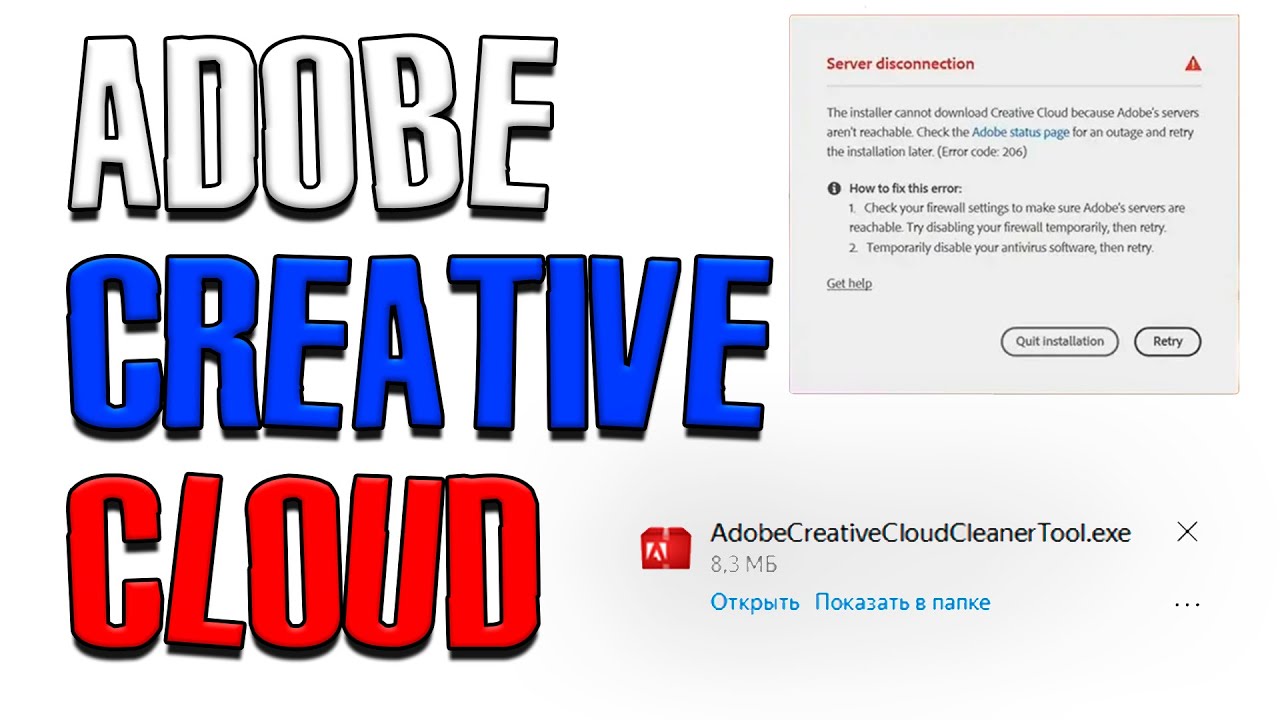Open the Get help link
The image size is (1280, 720).
(849, 284)
